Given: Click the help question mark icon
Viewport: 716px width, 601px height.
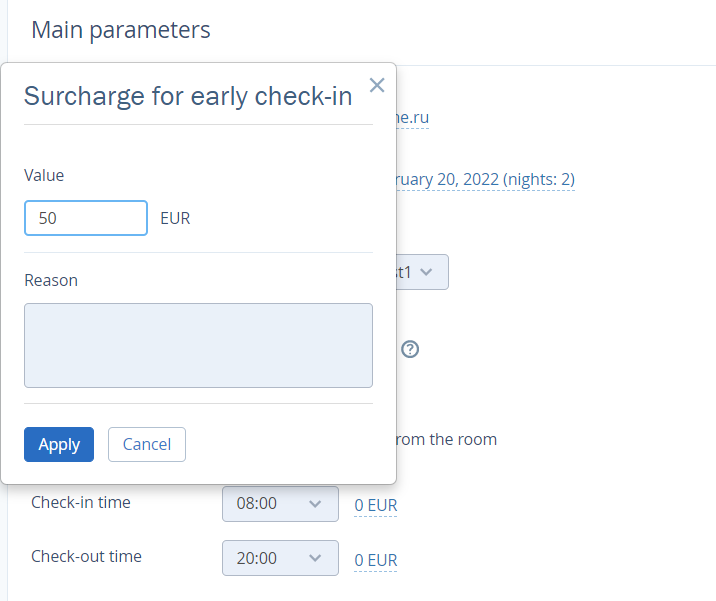Looking at the screenshot, I should (410, 349).
